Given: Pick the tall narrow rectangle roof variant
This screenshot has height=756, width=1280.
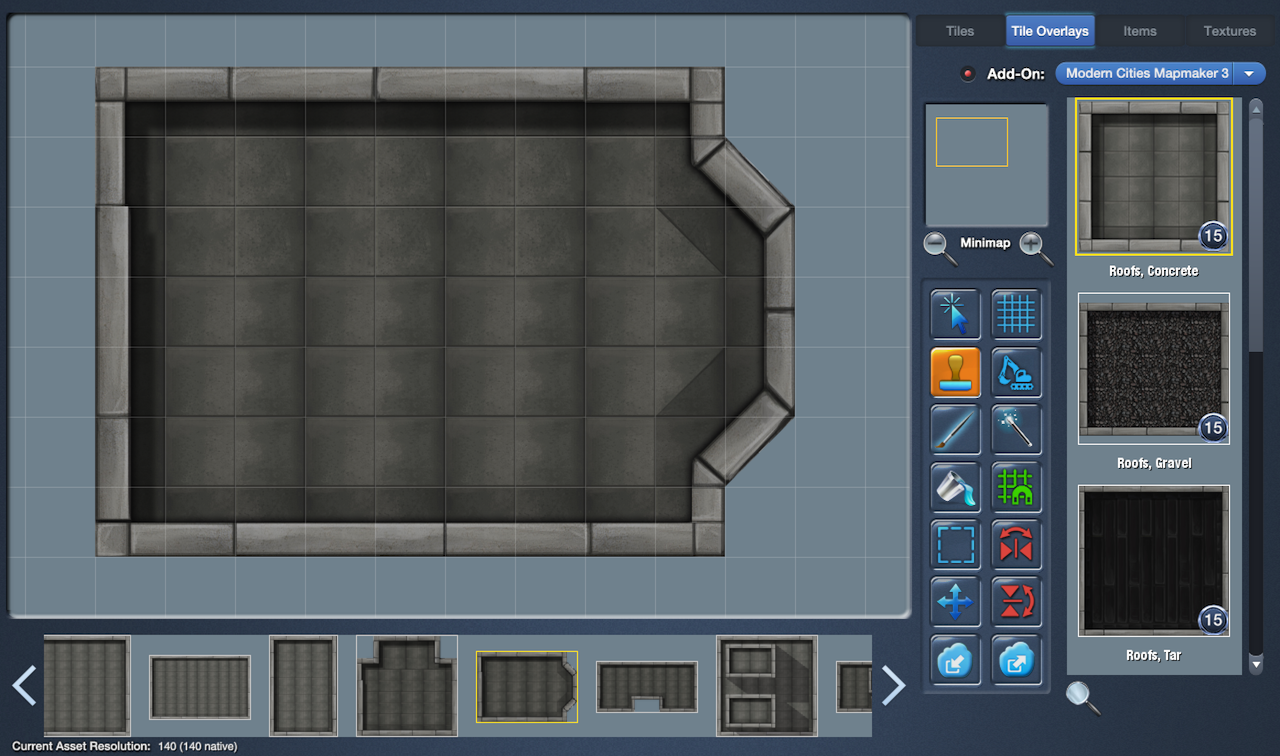Looking at the screenshot, I should coord(304,686).
